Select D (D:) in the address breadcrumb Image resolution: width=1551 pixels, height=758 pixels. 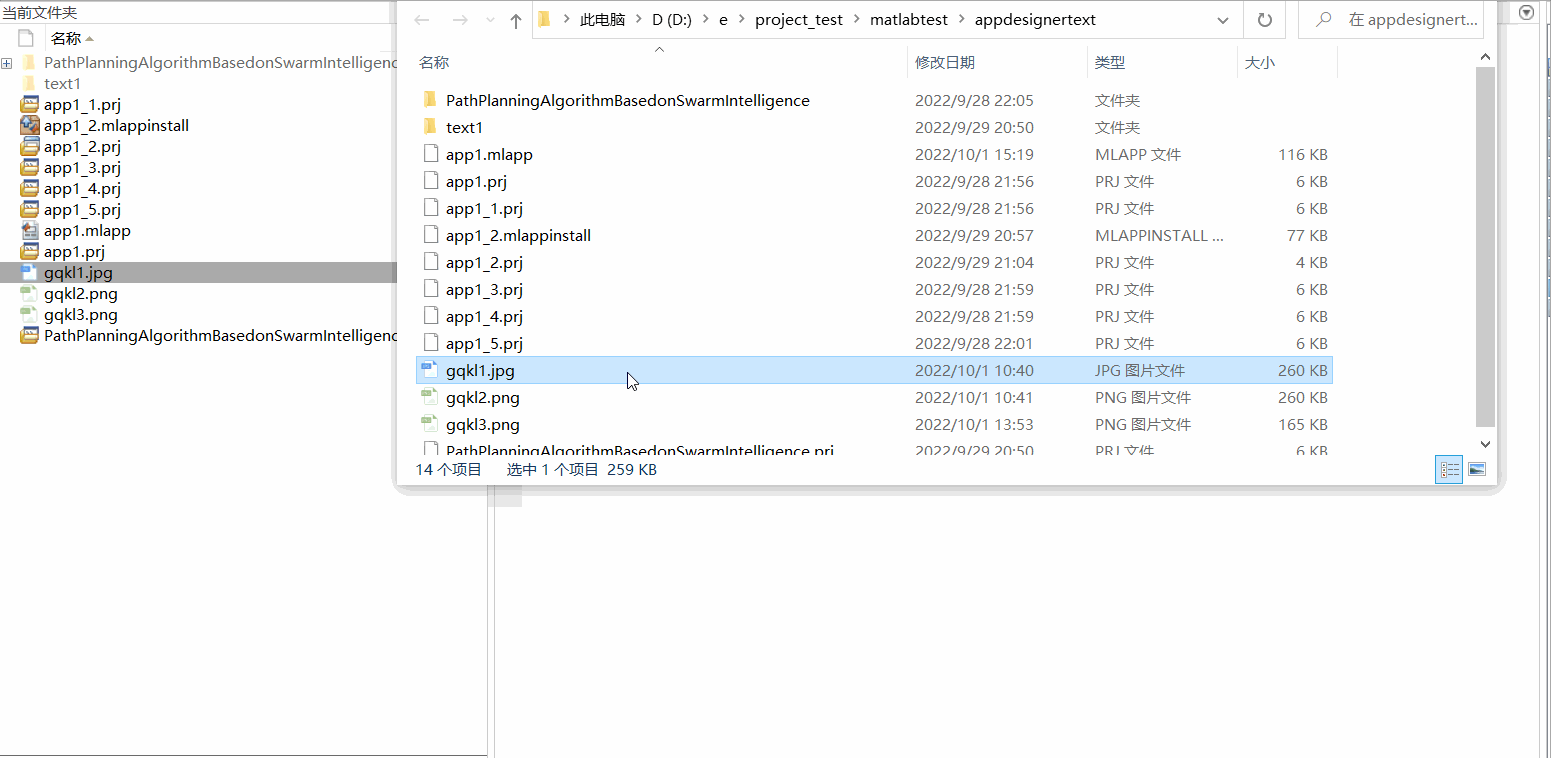672,20
